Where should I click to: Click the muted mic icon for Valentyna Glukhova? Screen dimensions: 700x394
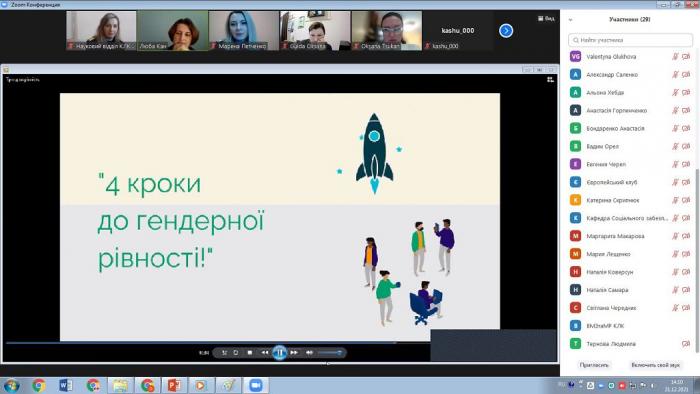point(675,57)
